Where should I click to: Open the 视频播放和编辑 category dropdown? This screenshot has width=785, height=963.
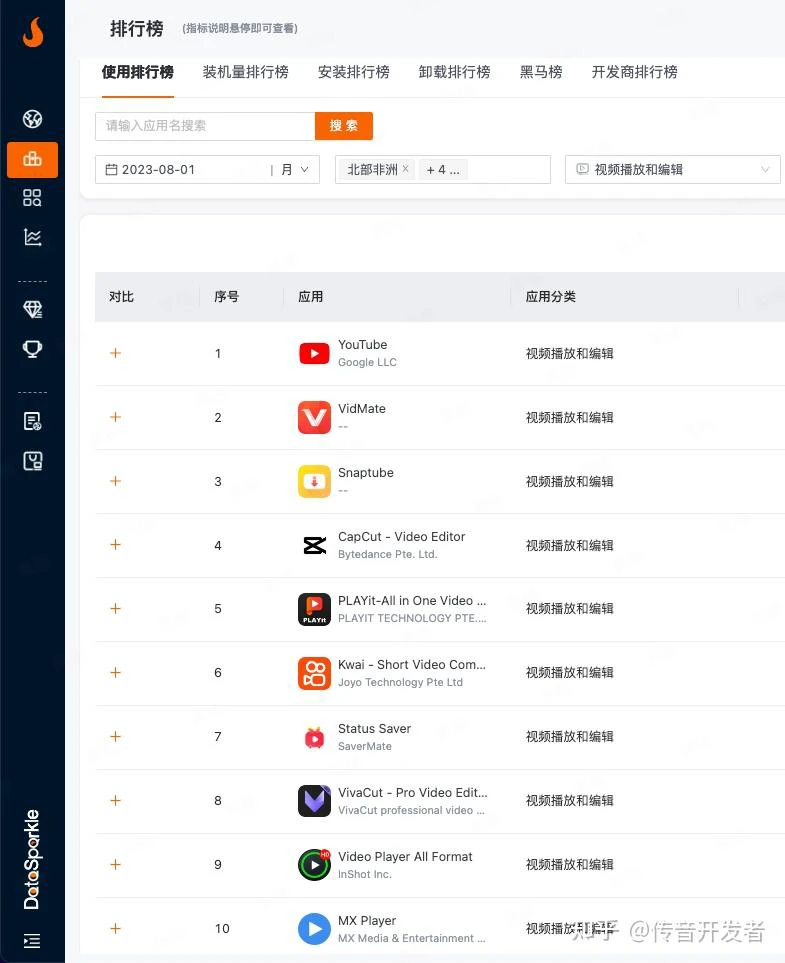(673, 170)
